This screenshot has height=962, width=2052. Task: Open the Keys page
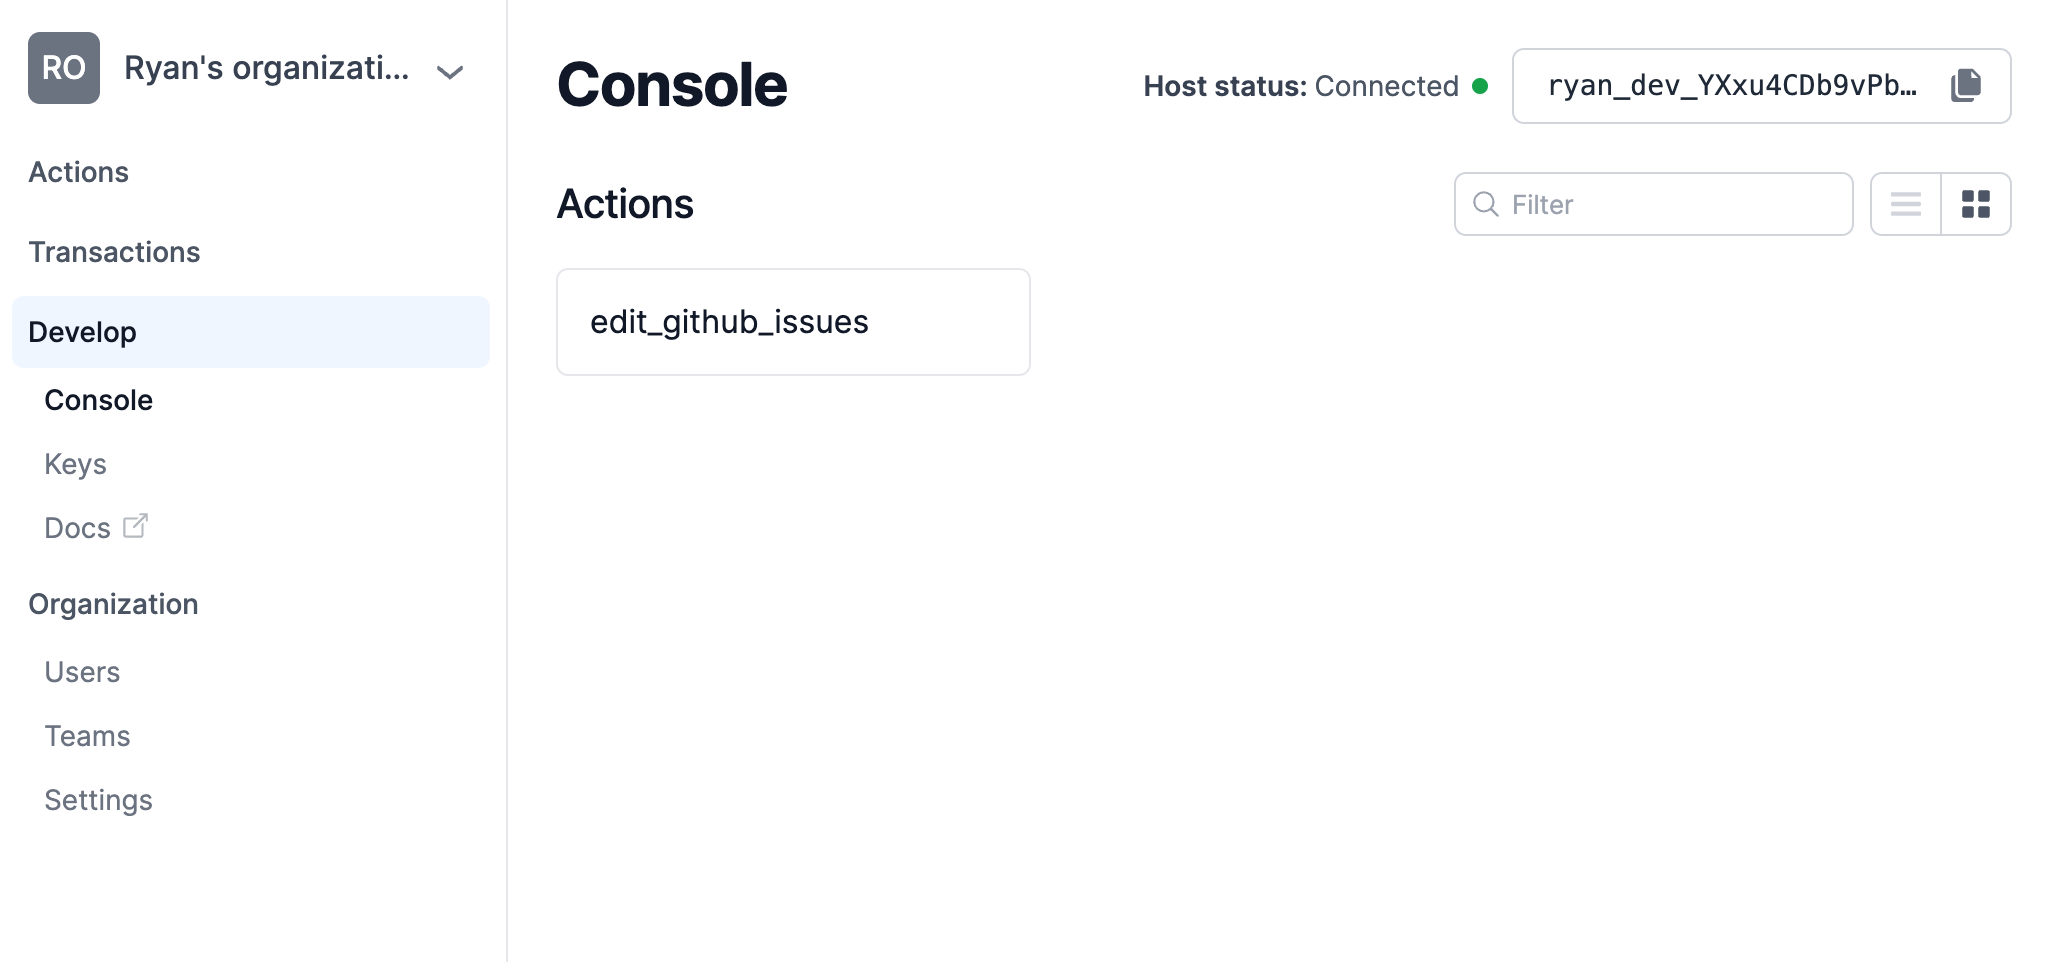coord(75,464)
